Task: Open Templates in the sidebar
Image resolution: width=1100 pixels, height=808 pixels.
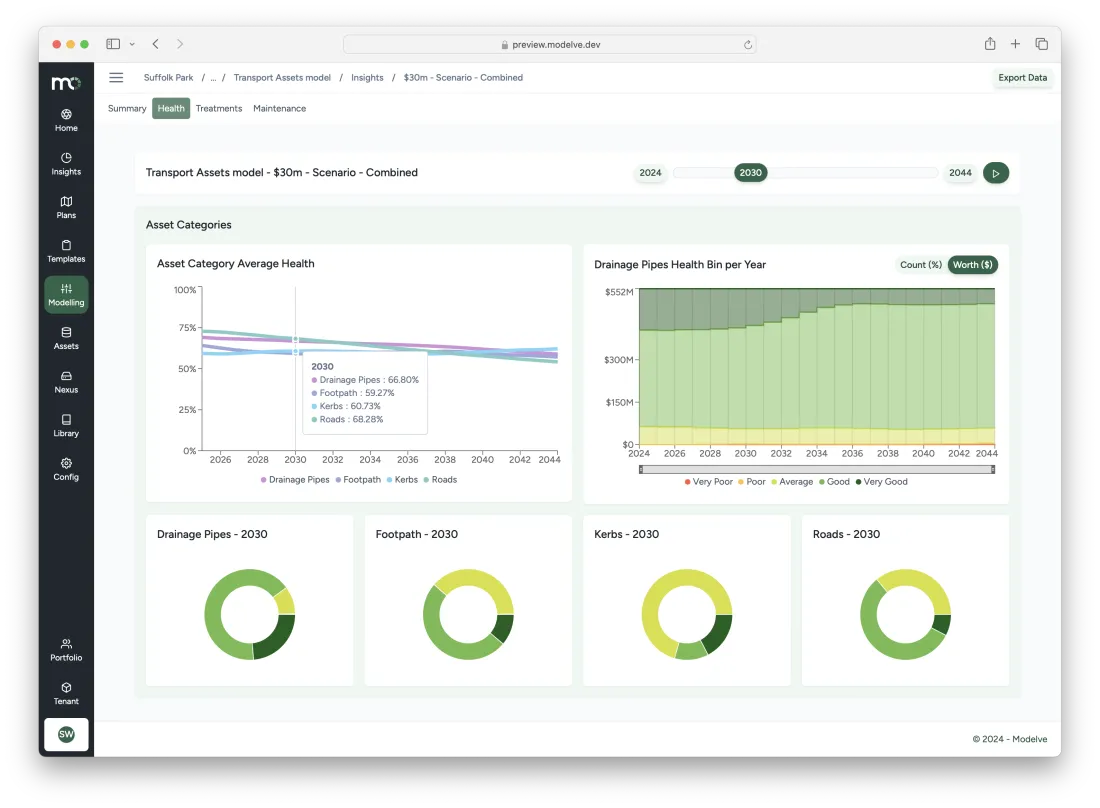Action: pyautogui.click(x=66, y=250)
